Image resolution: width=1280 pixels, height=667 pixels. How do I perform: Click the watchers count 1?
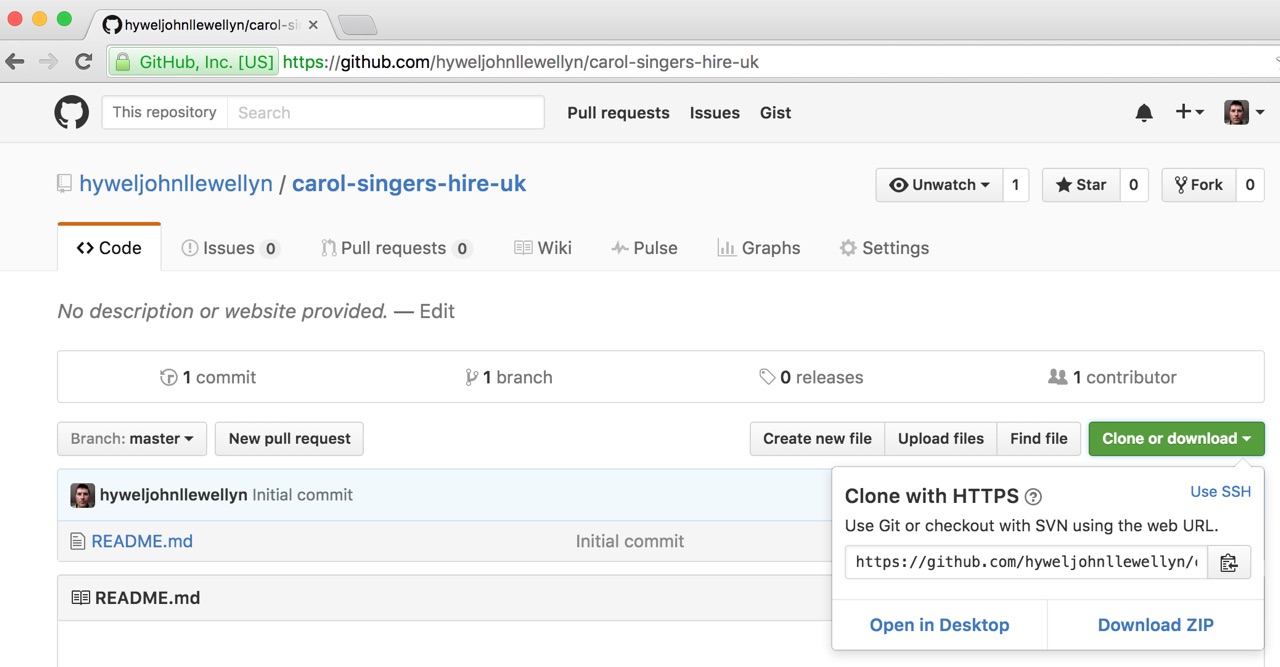point(1016,185)
